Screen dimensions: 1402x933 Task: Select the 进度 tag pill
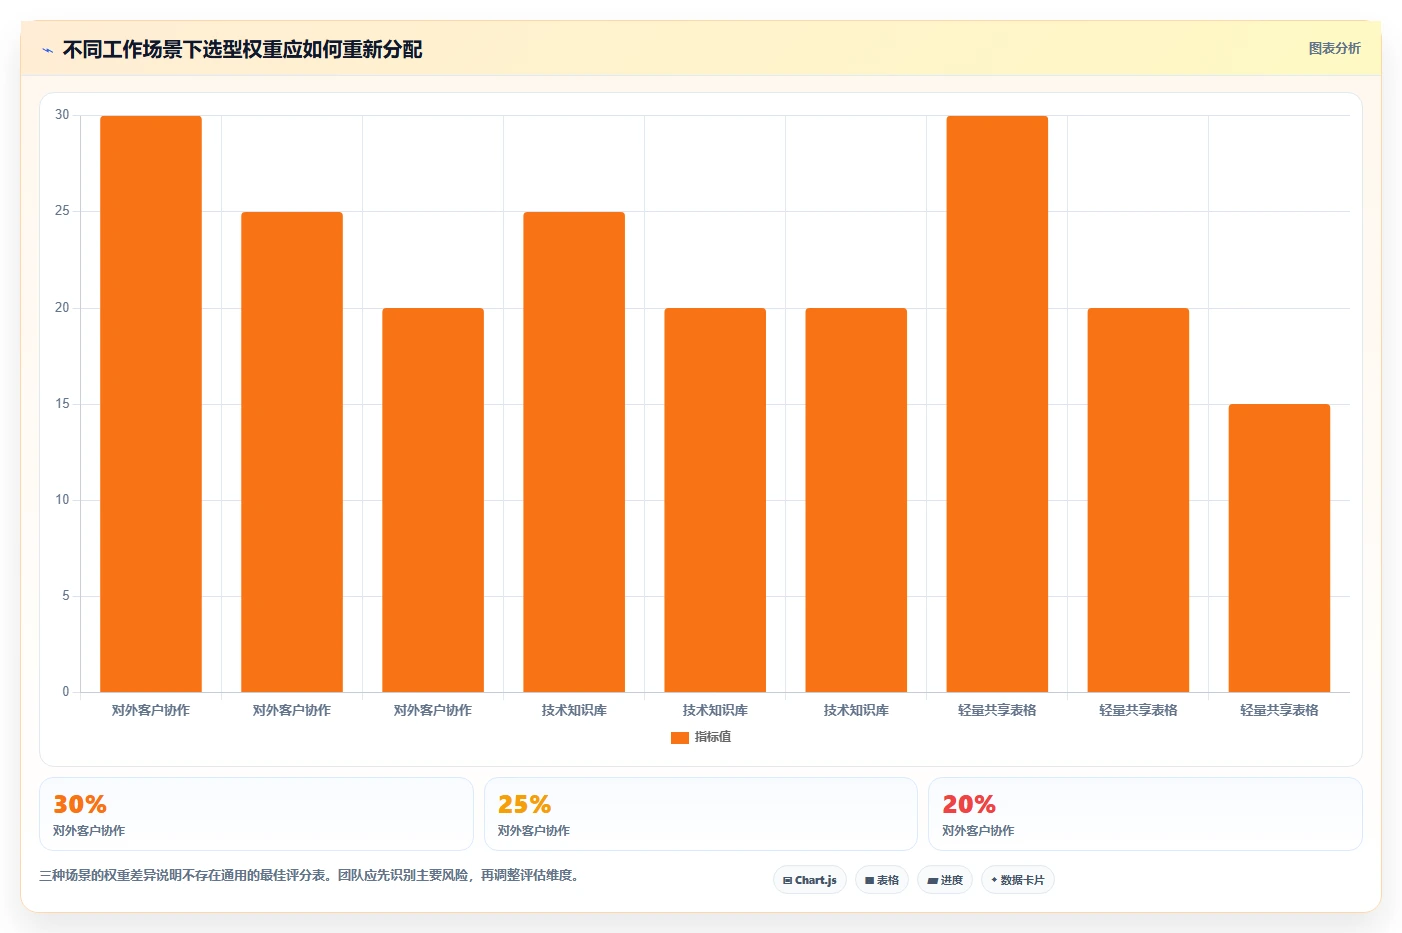click(x=945, y=880)
